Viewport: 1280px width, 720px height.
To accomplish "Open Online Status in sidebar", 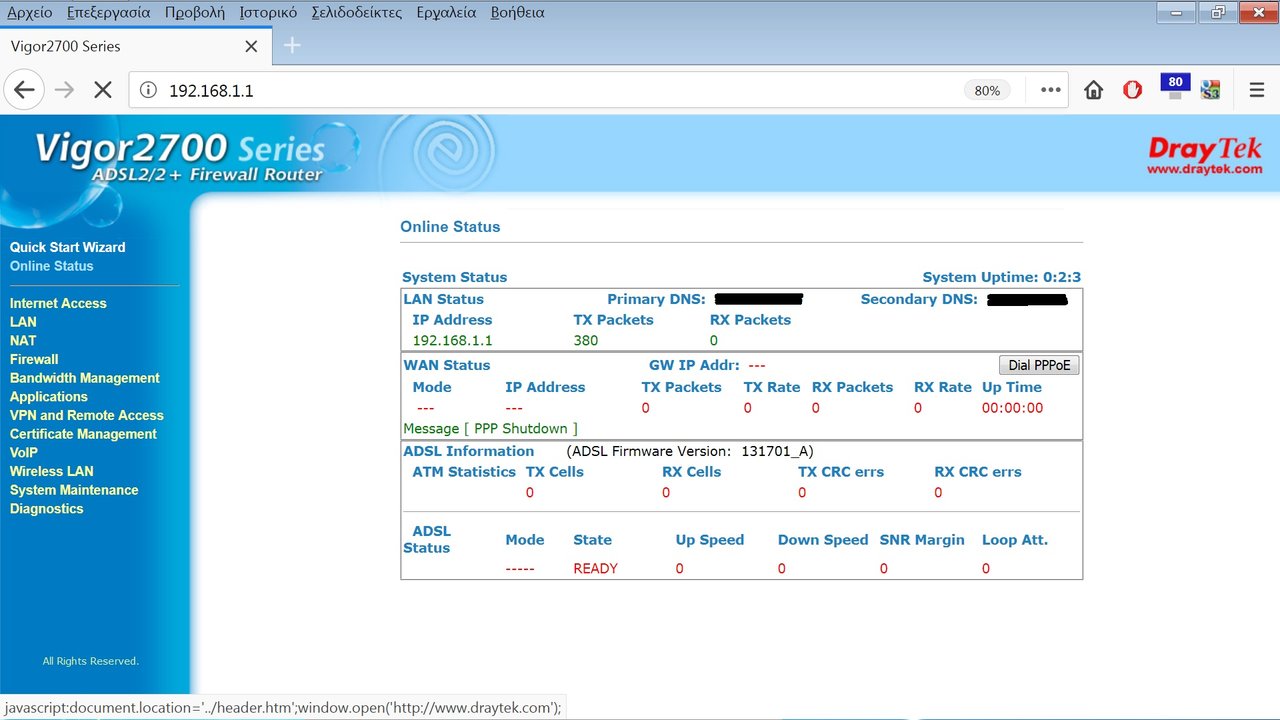I will (51, 266).
